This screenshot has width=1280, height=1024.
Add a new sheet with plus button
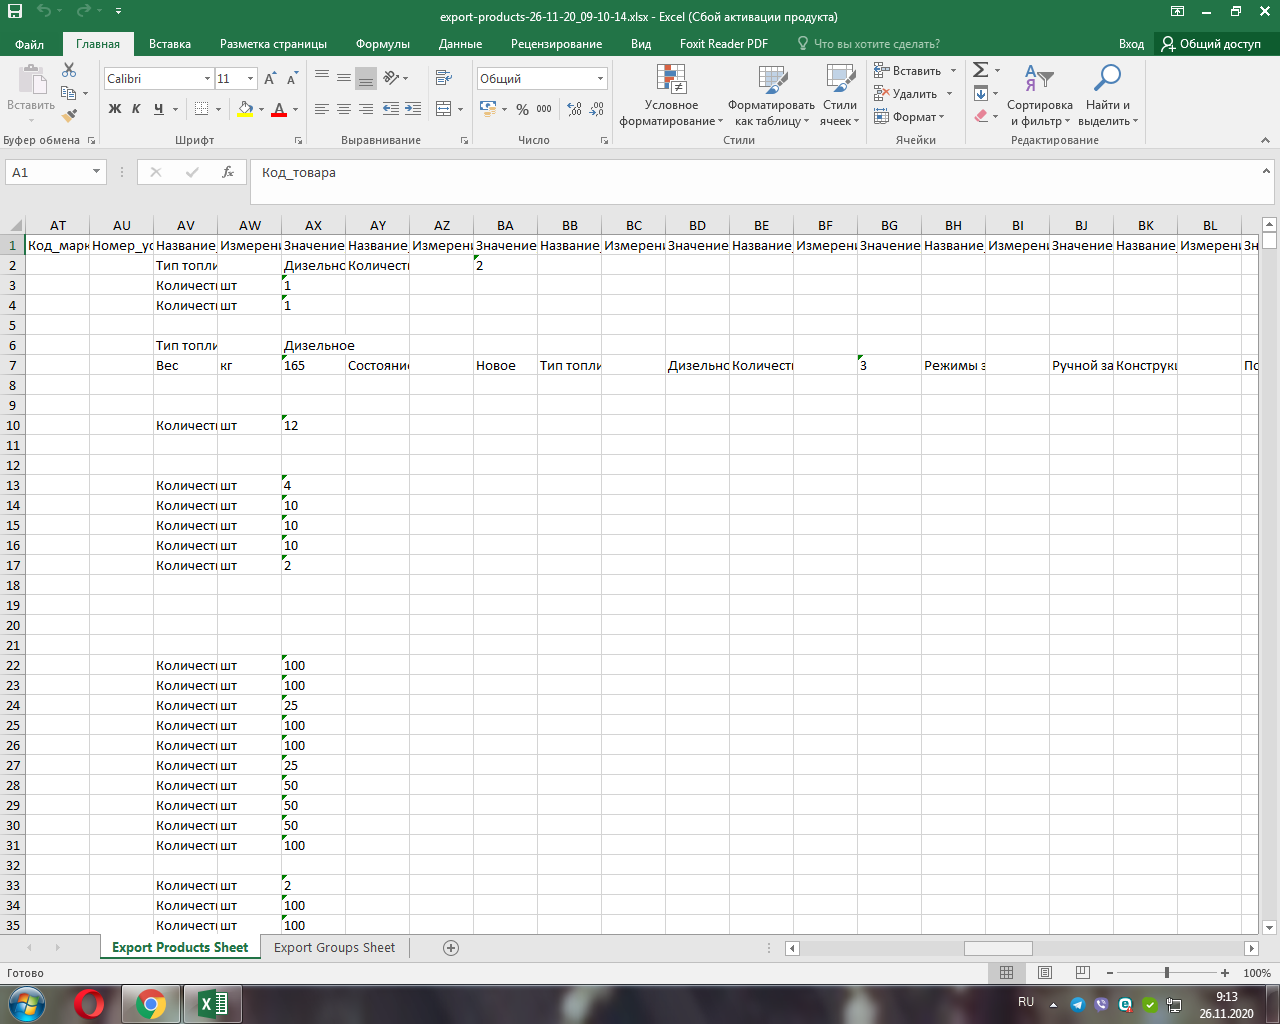(x=451, y=948)
